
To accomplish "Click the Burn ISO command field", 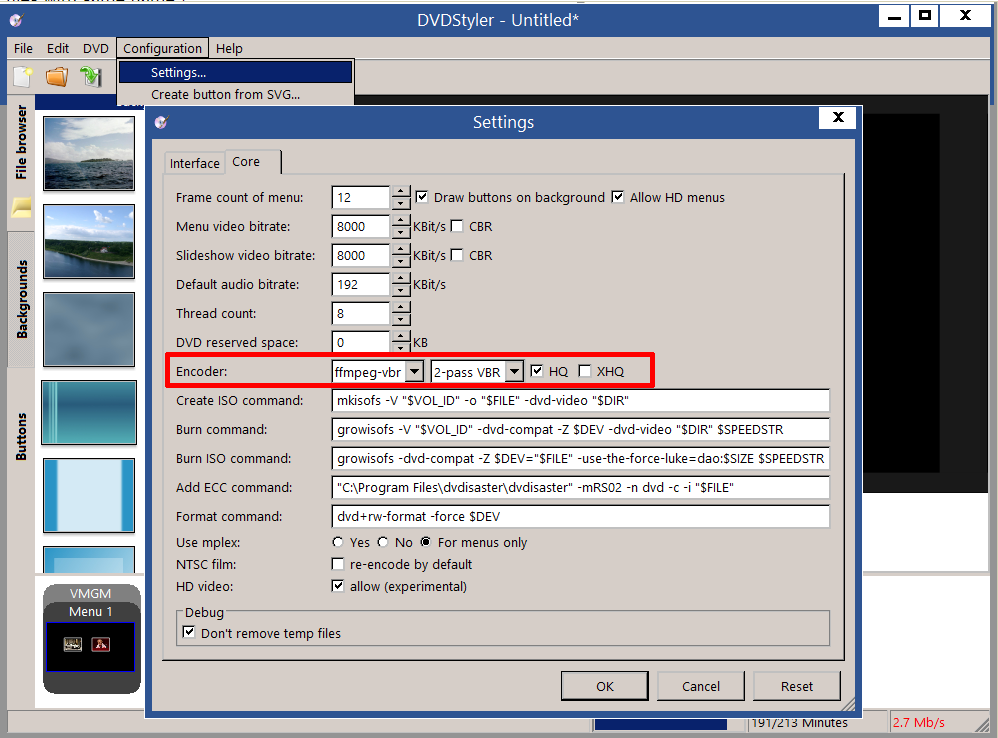I will 580,458.
